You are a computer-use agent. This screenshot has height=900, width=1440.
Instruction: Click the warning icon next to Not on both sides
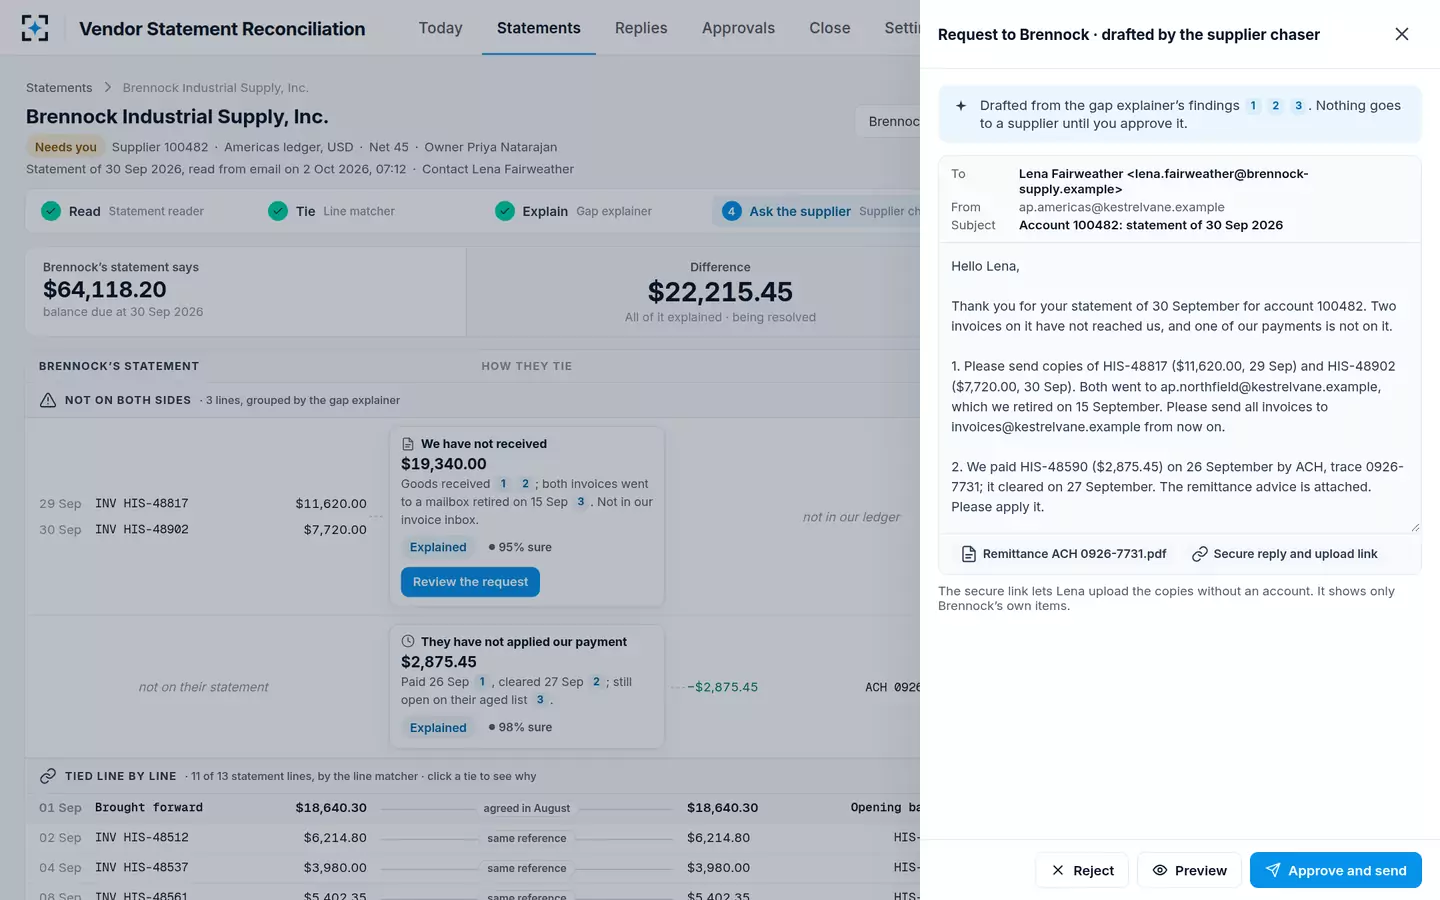pos(48,400)
